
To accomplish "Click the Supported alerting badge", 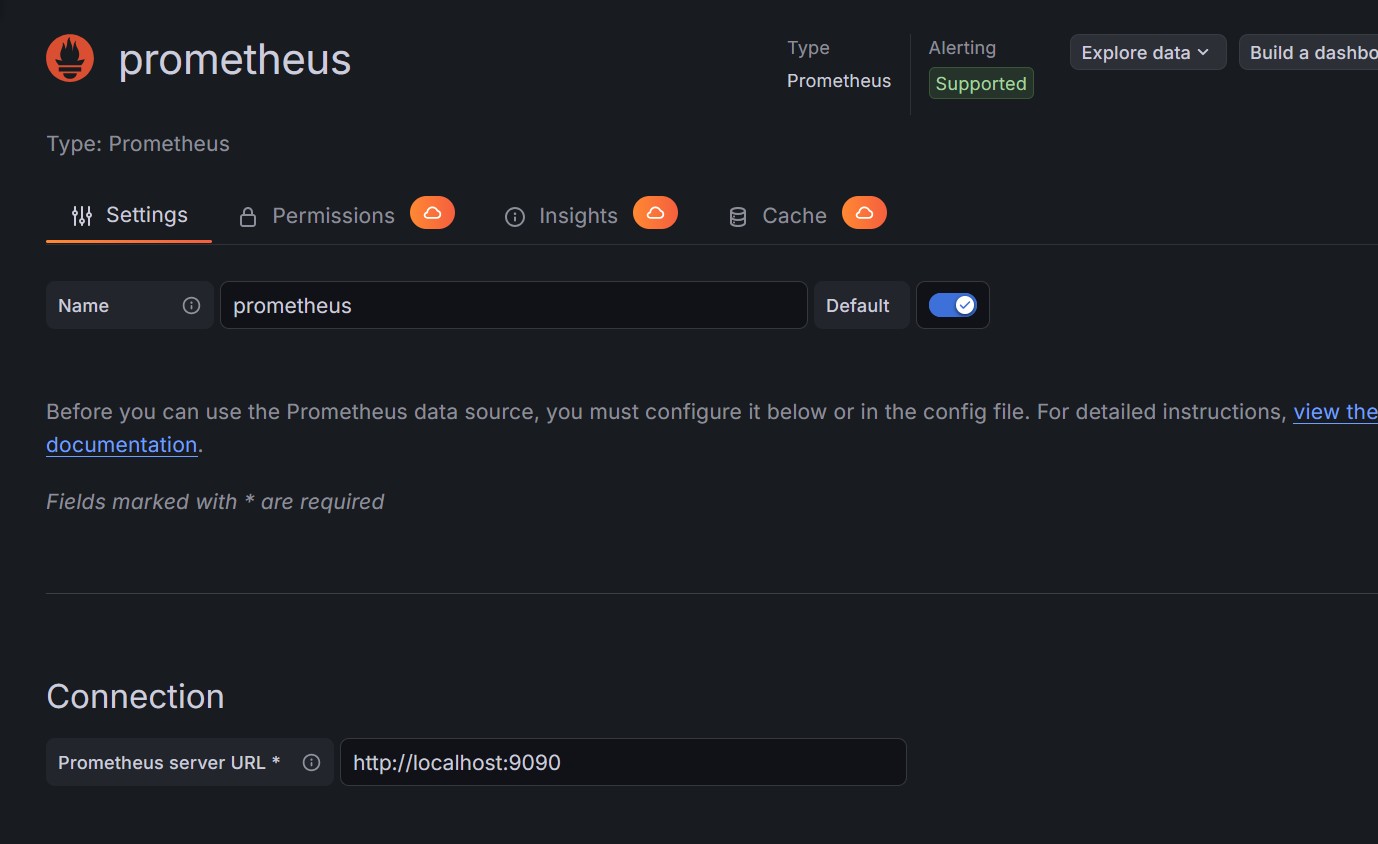I will [981, 83].
